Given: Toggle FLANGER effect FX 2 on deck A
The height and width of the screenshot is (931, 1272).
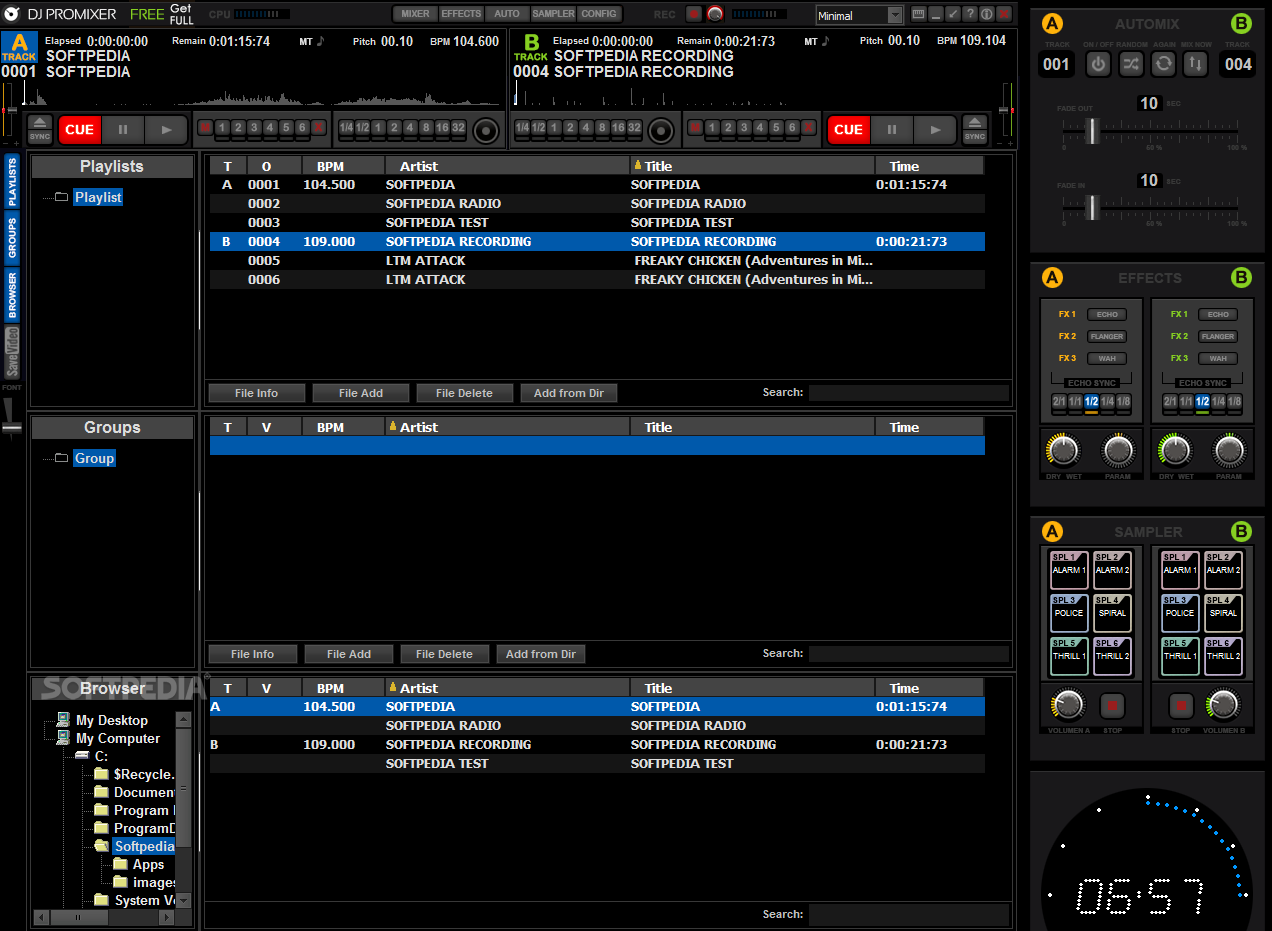Looking at the screenshot, I should (1106, 337).
